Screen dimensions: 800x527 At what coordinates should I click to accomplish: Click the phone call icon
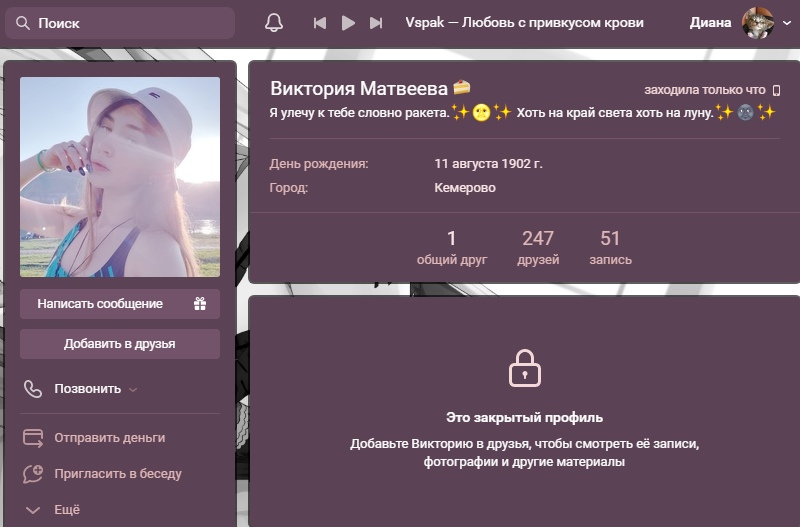33,389
